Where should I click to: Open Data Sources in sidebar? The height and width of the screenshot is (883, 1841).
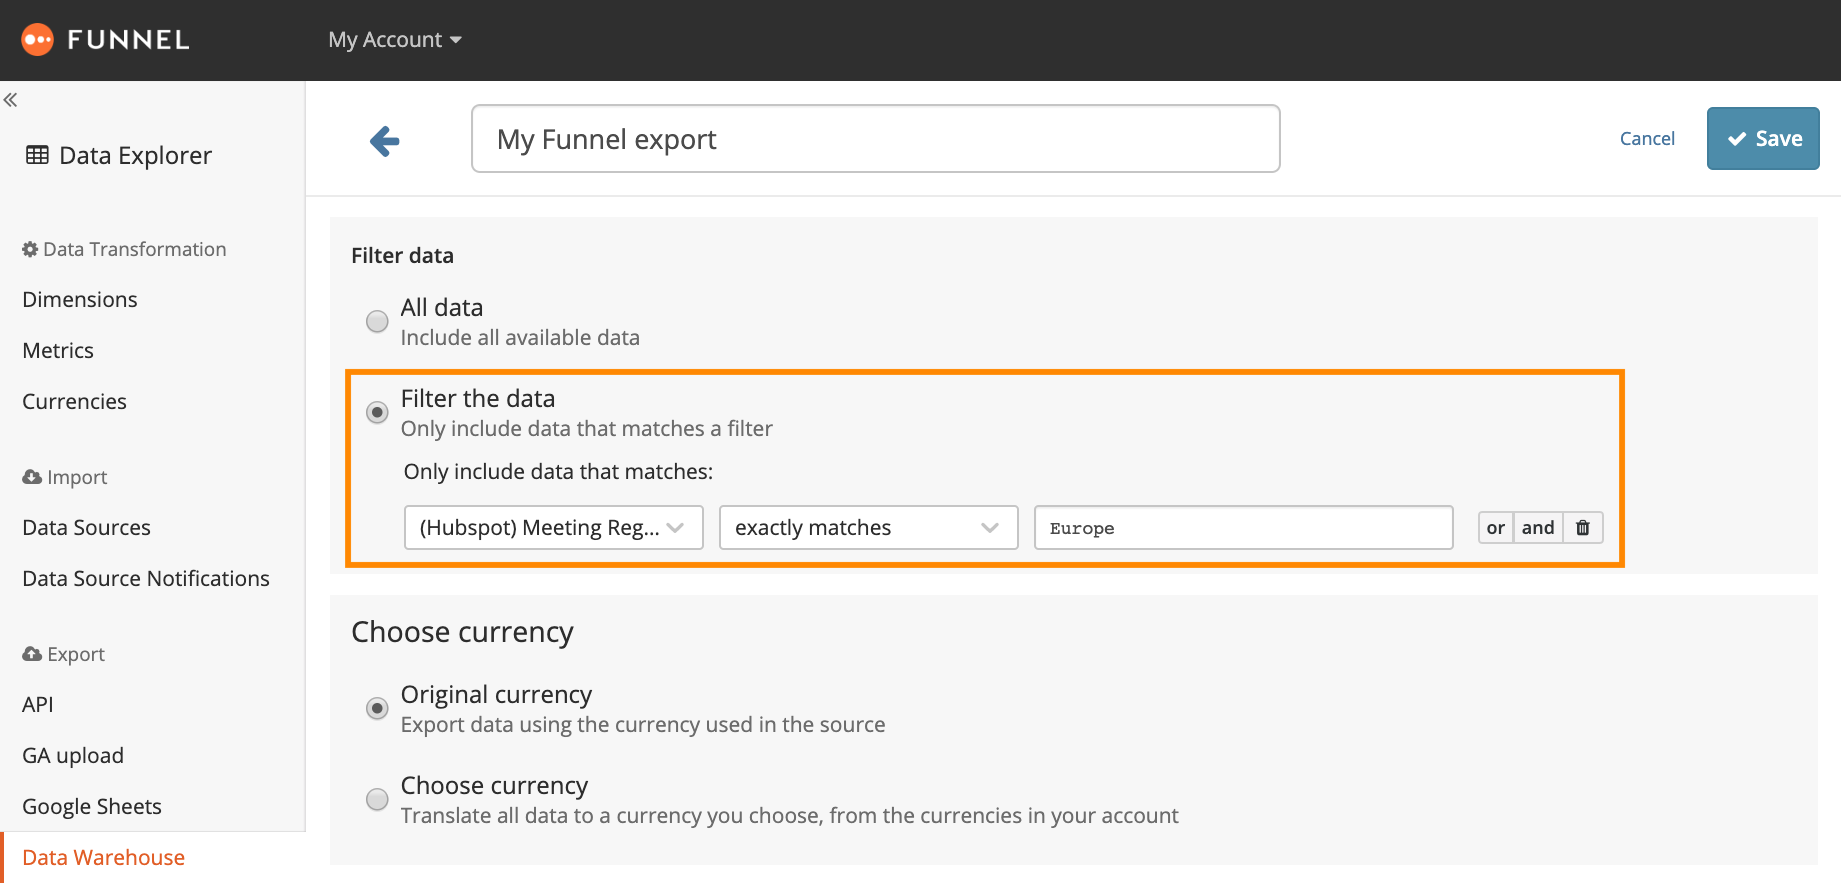pos(86,528)
